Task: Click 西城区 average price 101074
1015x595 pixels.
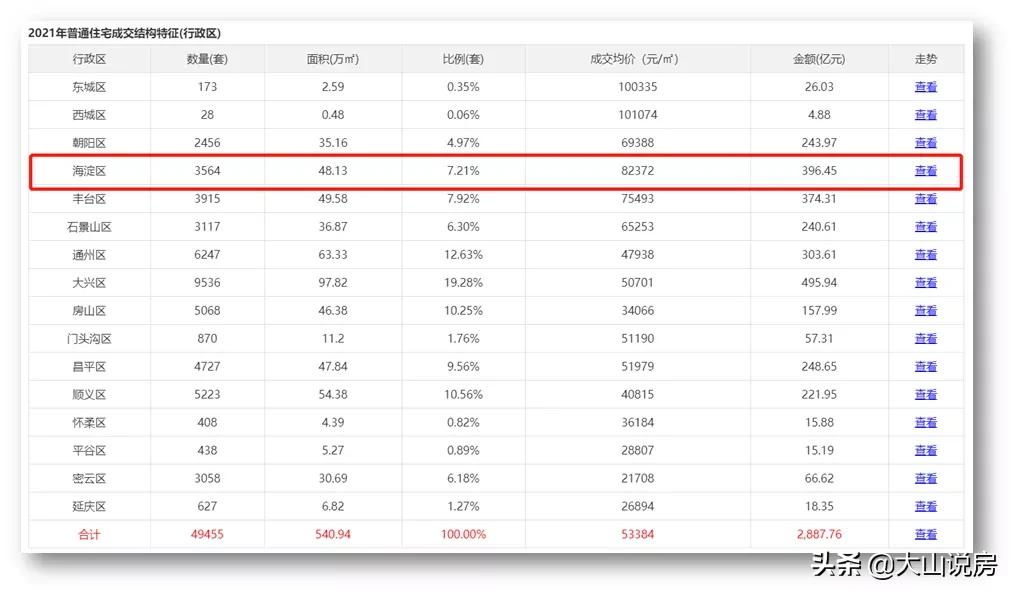Action: click(x=638, y=115)
